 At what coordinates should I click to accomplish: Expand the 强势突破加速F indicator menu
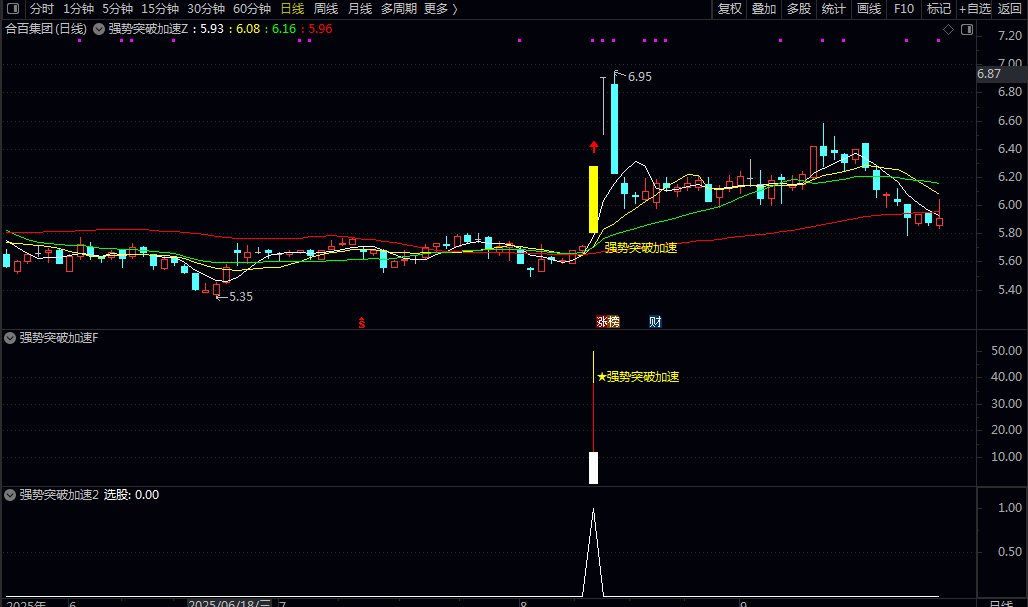tap(10, 338)
